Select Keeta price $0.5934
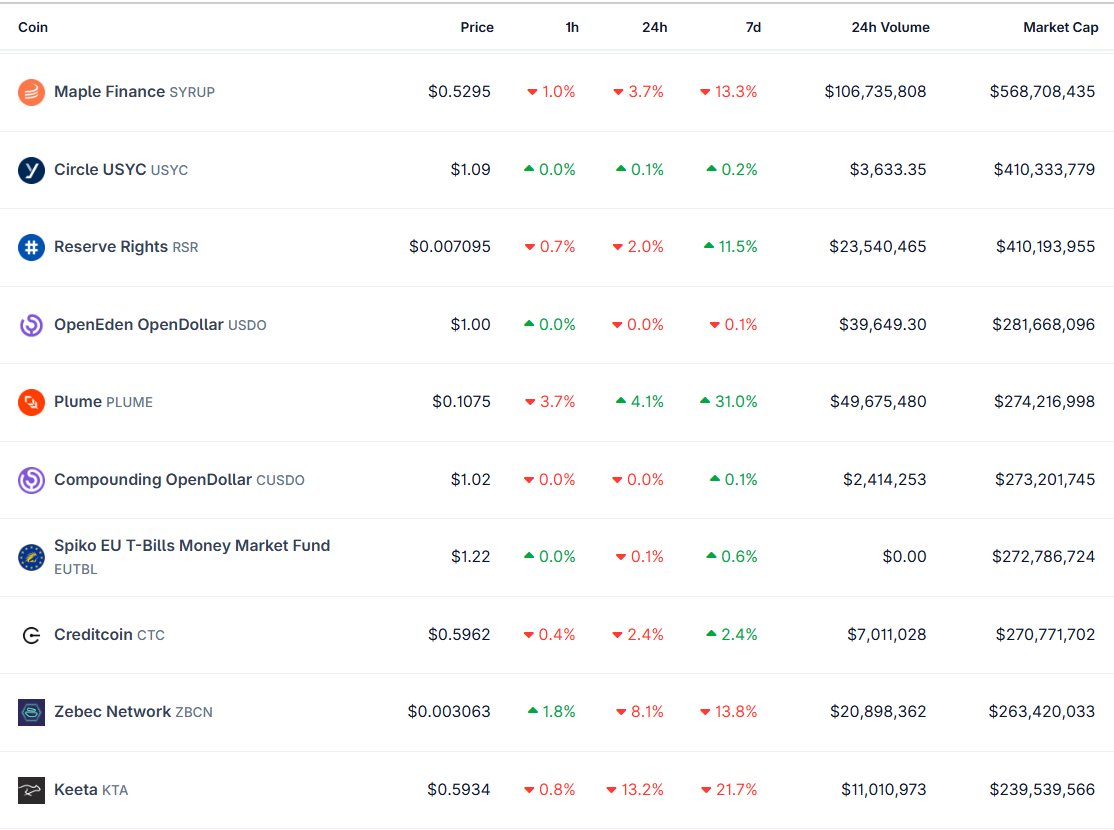This screenshot has width=1114, height=830. tap(458, 789)
